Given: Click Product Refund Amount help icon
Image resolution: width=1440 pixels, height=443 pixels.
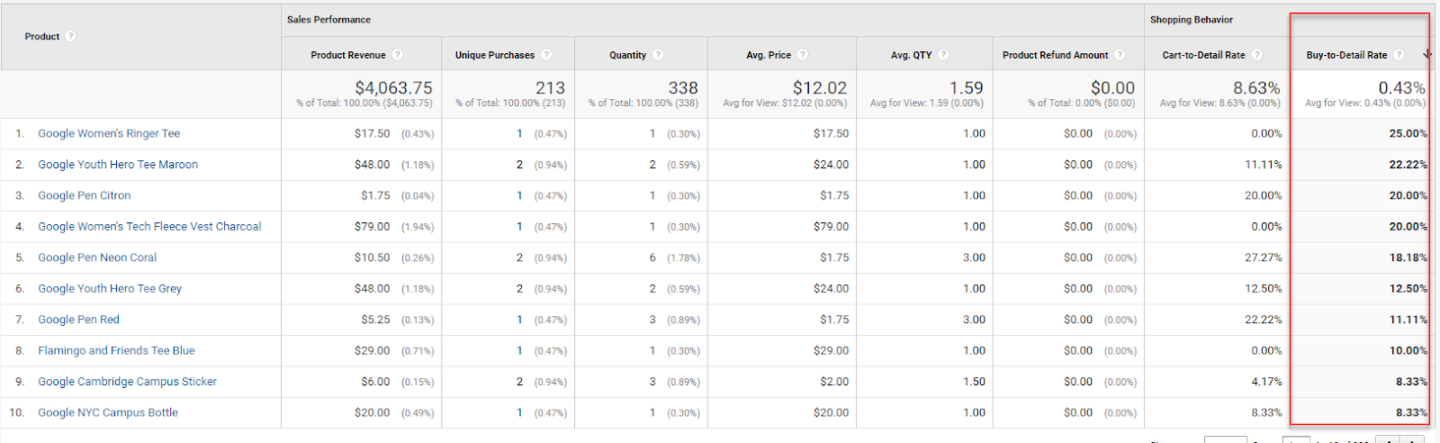Looking at the screenshot, I should point(1120,55).
